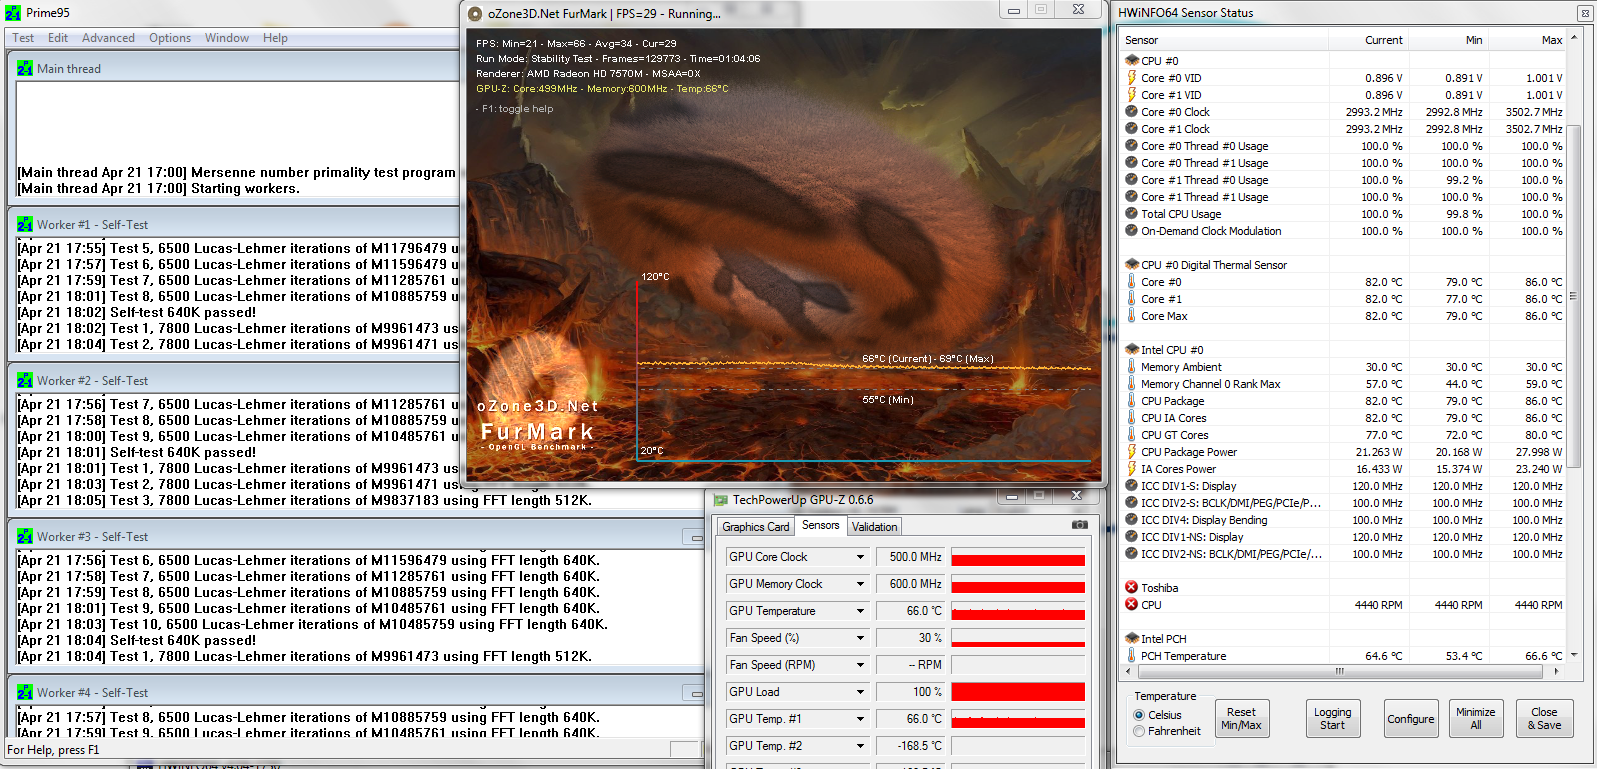Open the HWiNFO Configure button

pyautogui.click(x=1411, y=719)
